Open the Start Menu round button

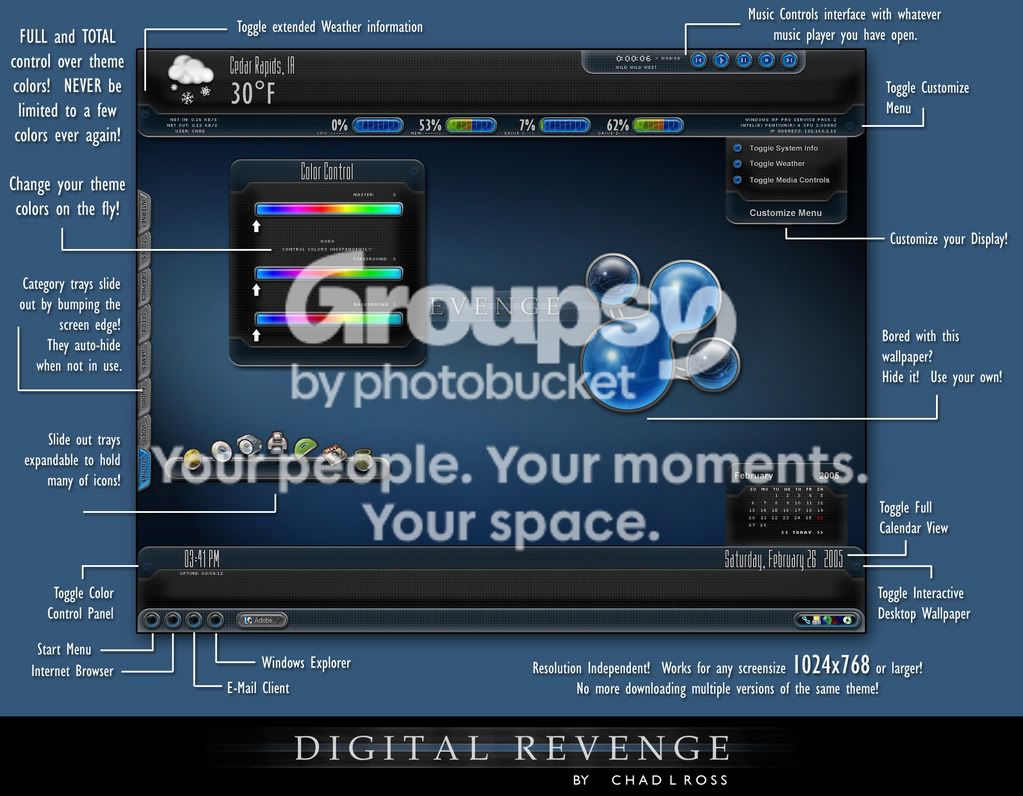coord(151,619)
